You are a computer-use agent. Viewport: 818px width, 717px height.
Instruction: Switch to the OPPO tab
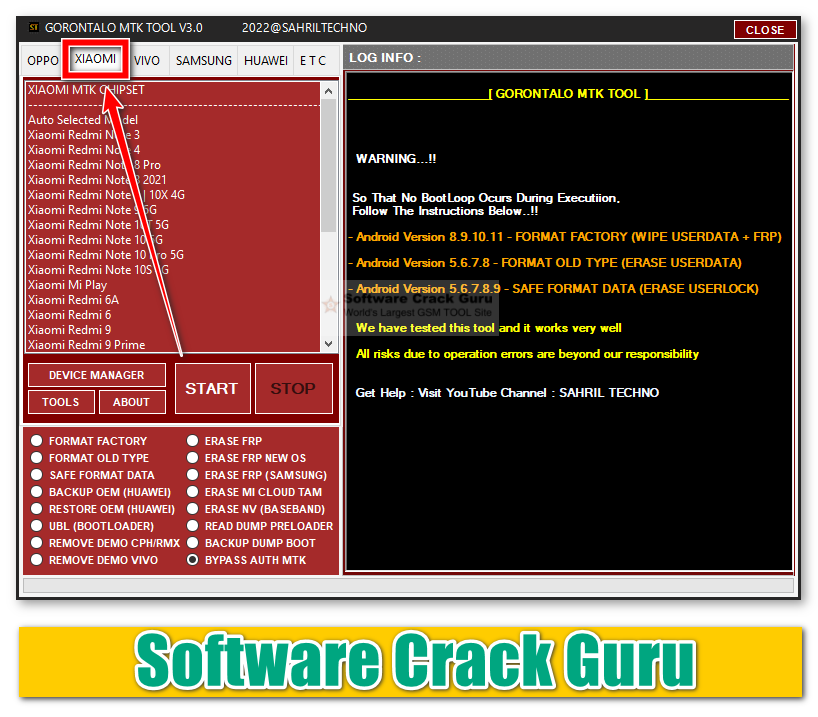tap(43, 61)
